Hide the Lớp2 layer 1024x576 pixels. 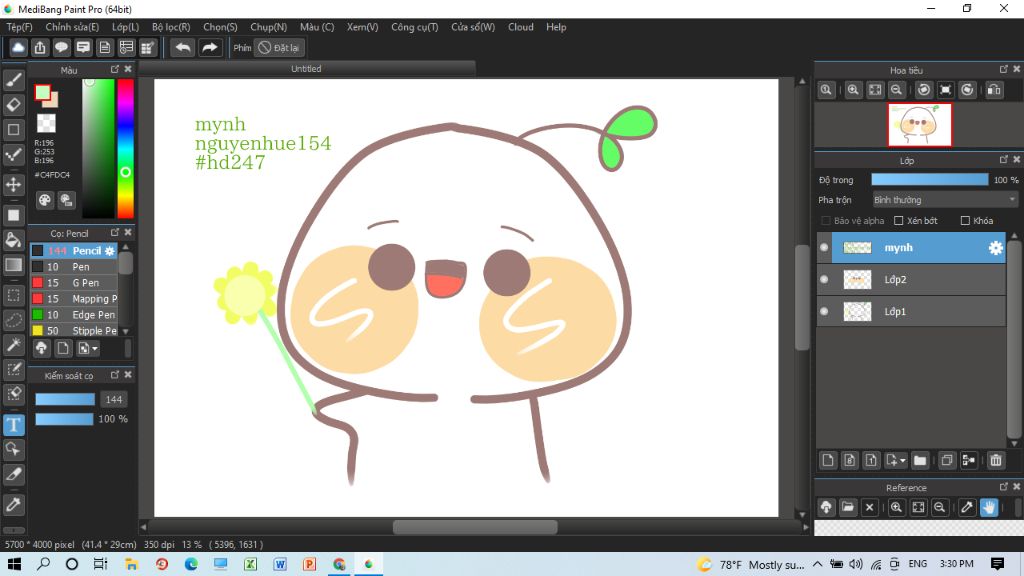pyautogui.click(x=824, y=280)
